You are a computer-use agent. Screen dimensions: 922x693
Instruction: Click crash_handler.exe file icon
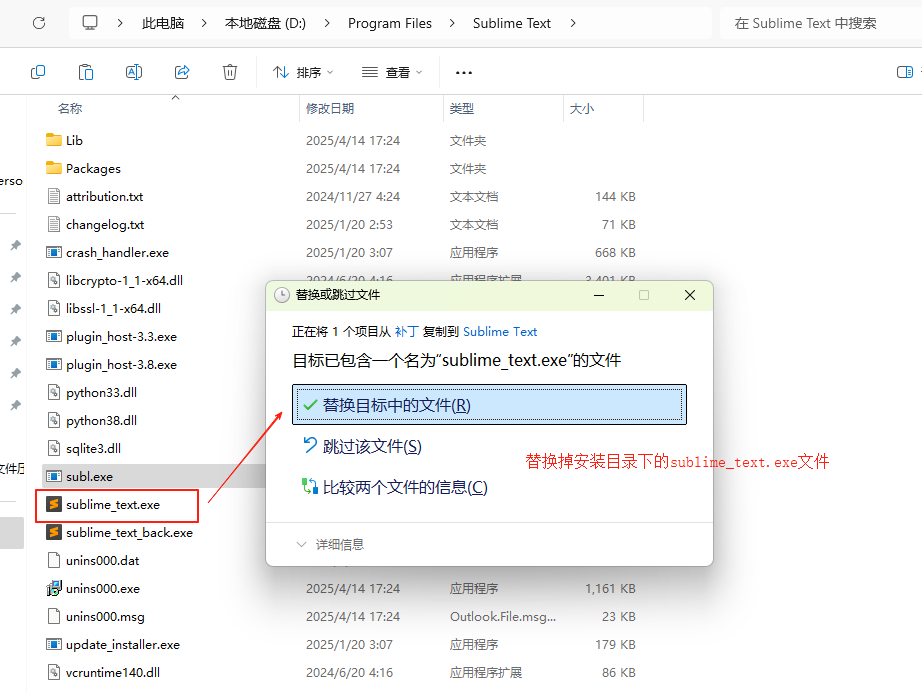54,252
